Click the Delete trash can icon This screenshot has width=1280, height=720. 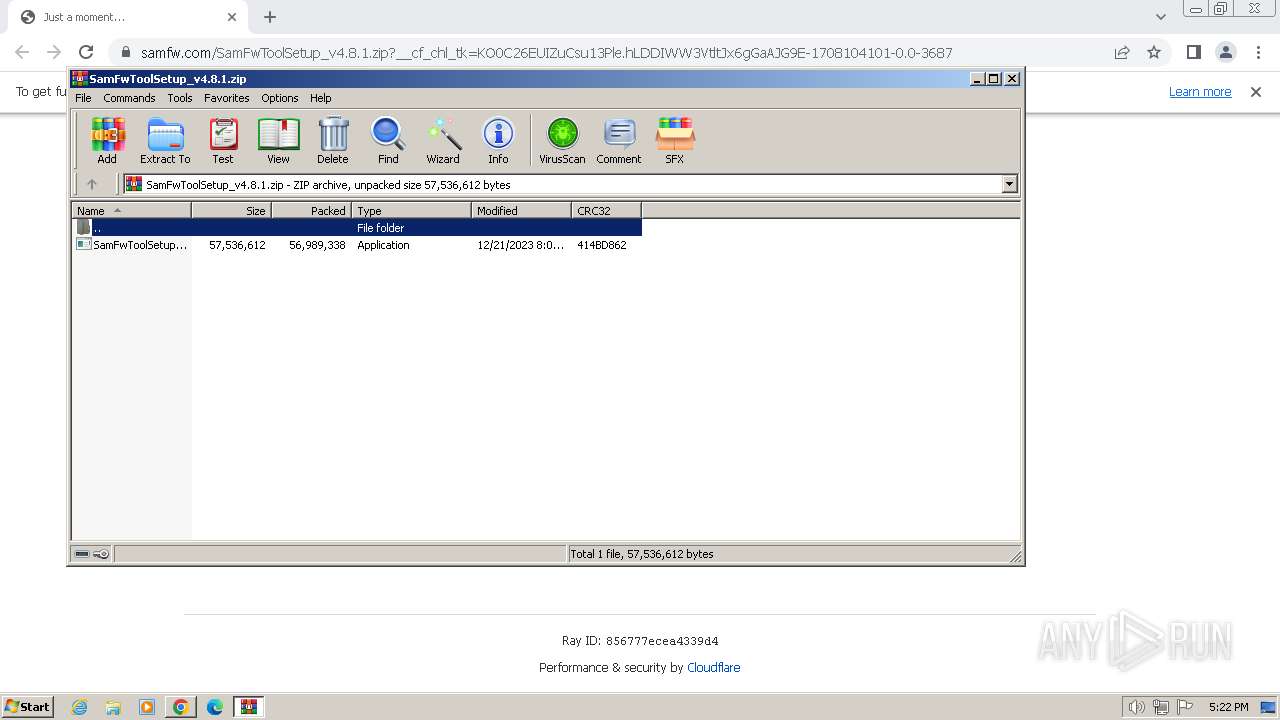click(x=333, y=141)
